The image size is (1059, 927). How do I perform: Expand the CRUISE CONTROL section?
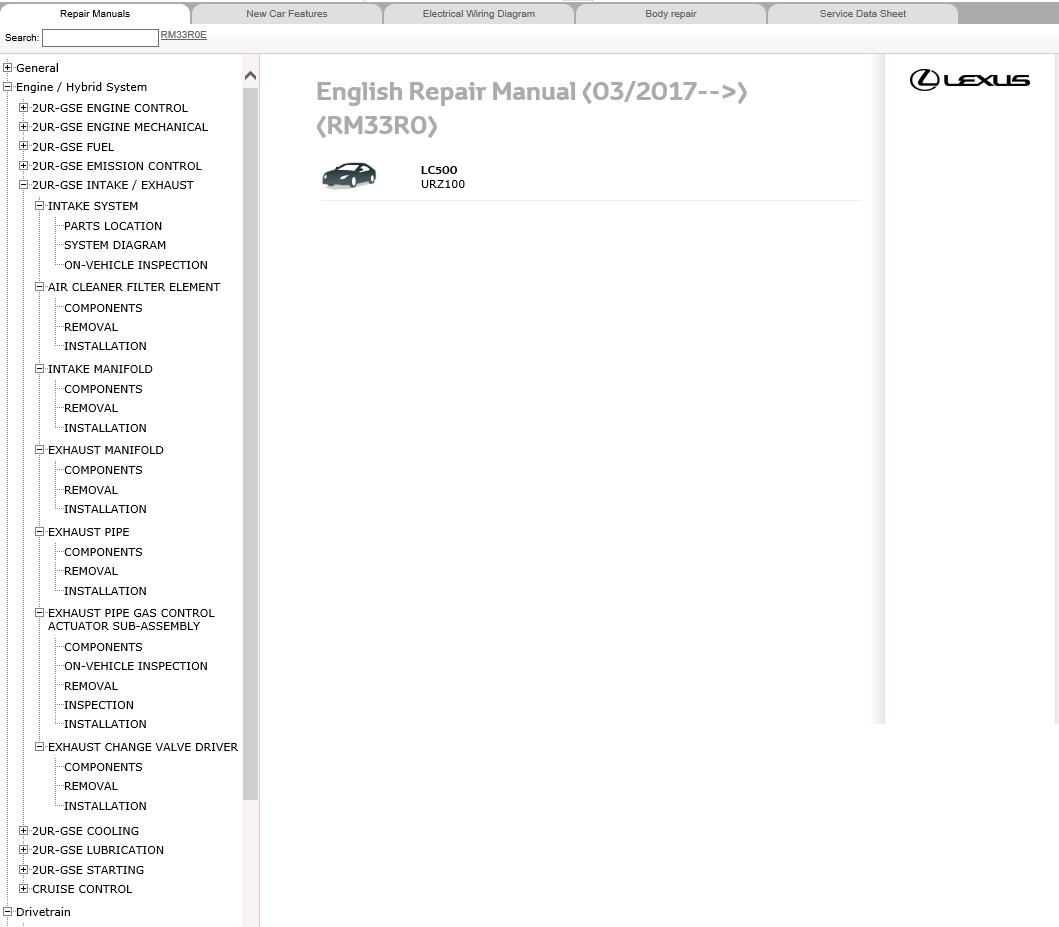pos(24,889)
